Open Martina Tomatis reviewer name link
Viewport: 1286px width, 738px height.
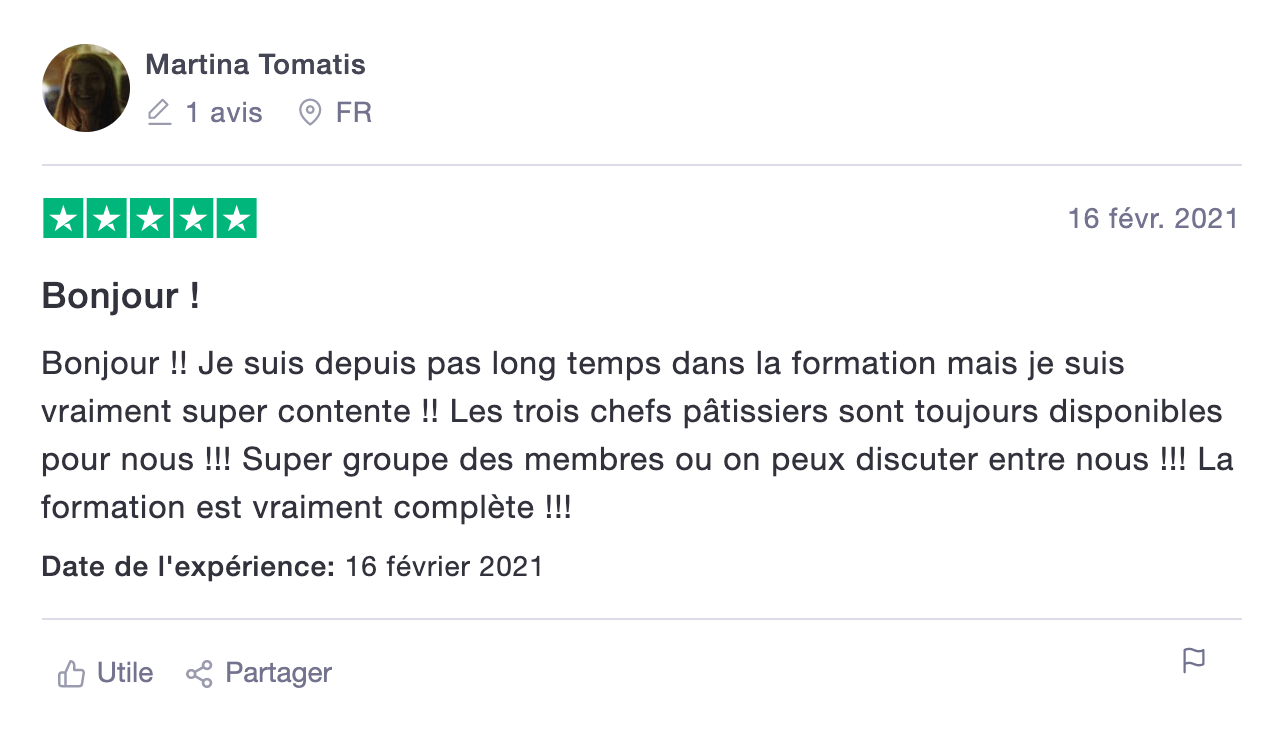255,65
